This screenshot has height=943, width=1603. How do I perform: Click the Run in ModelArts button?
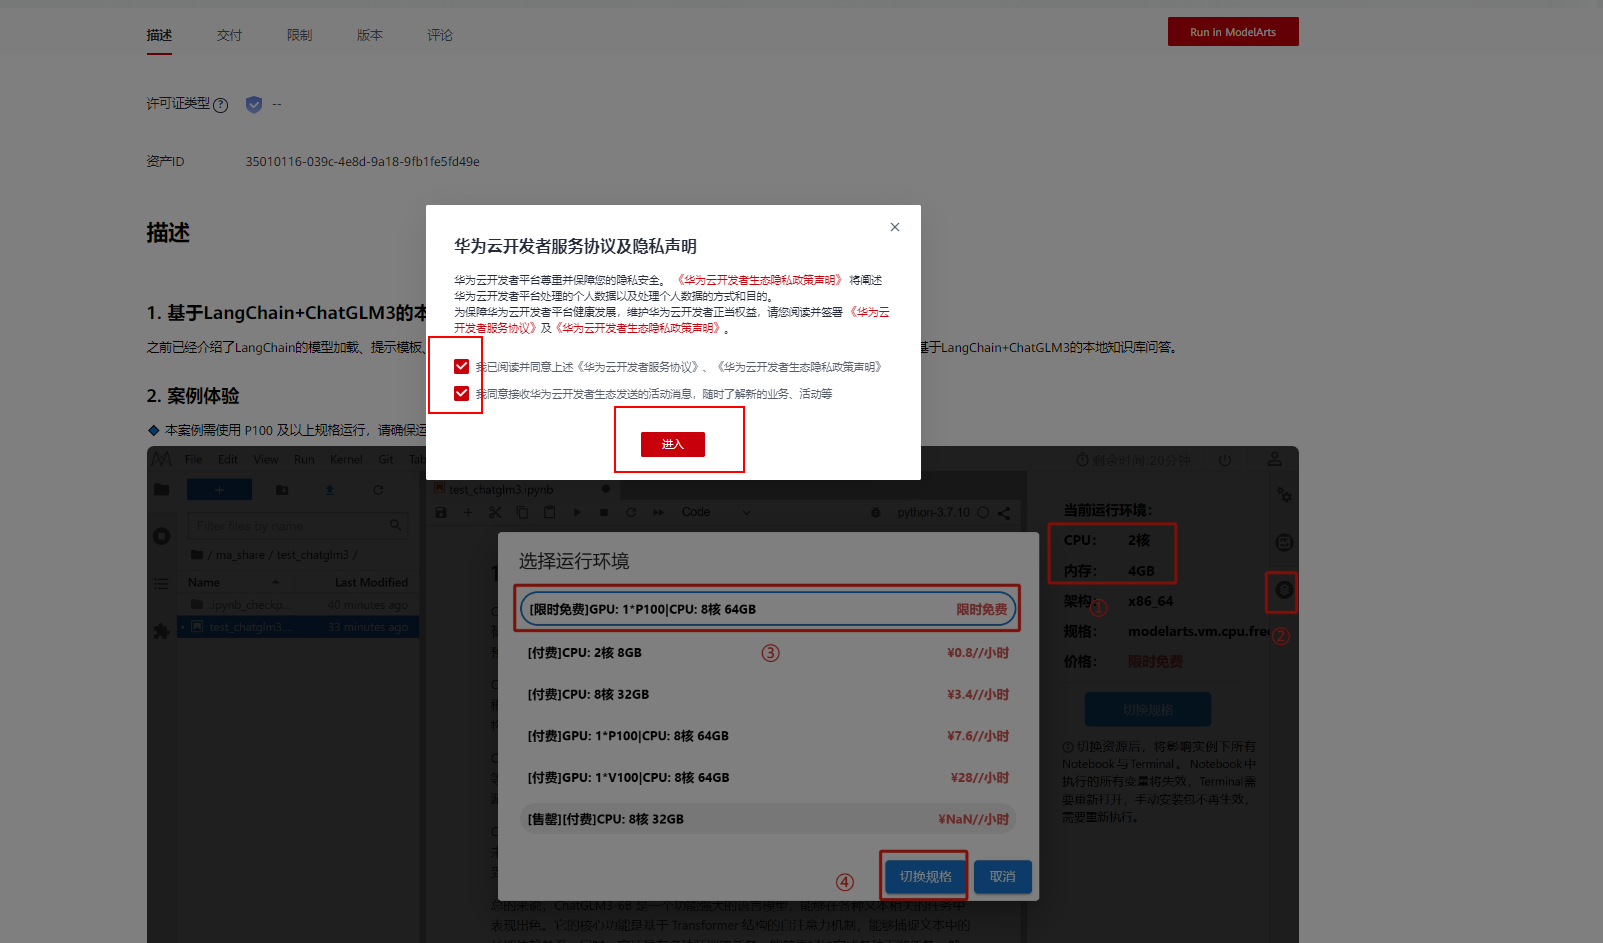point(1233,32)
